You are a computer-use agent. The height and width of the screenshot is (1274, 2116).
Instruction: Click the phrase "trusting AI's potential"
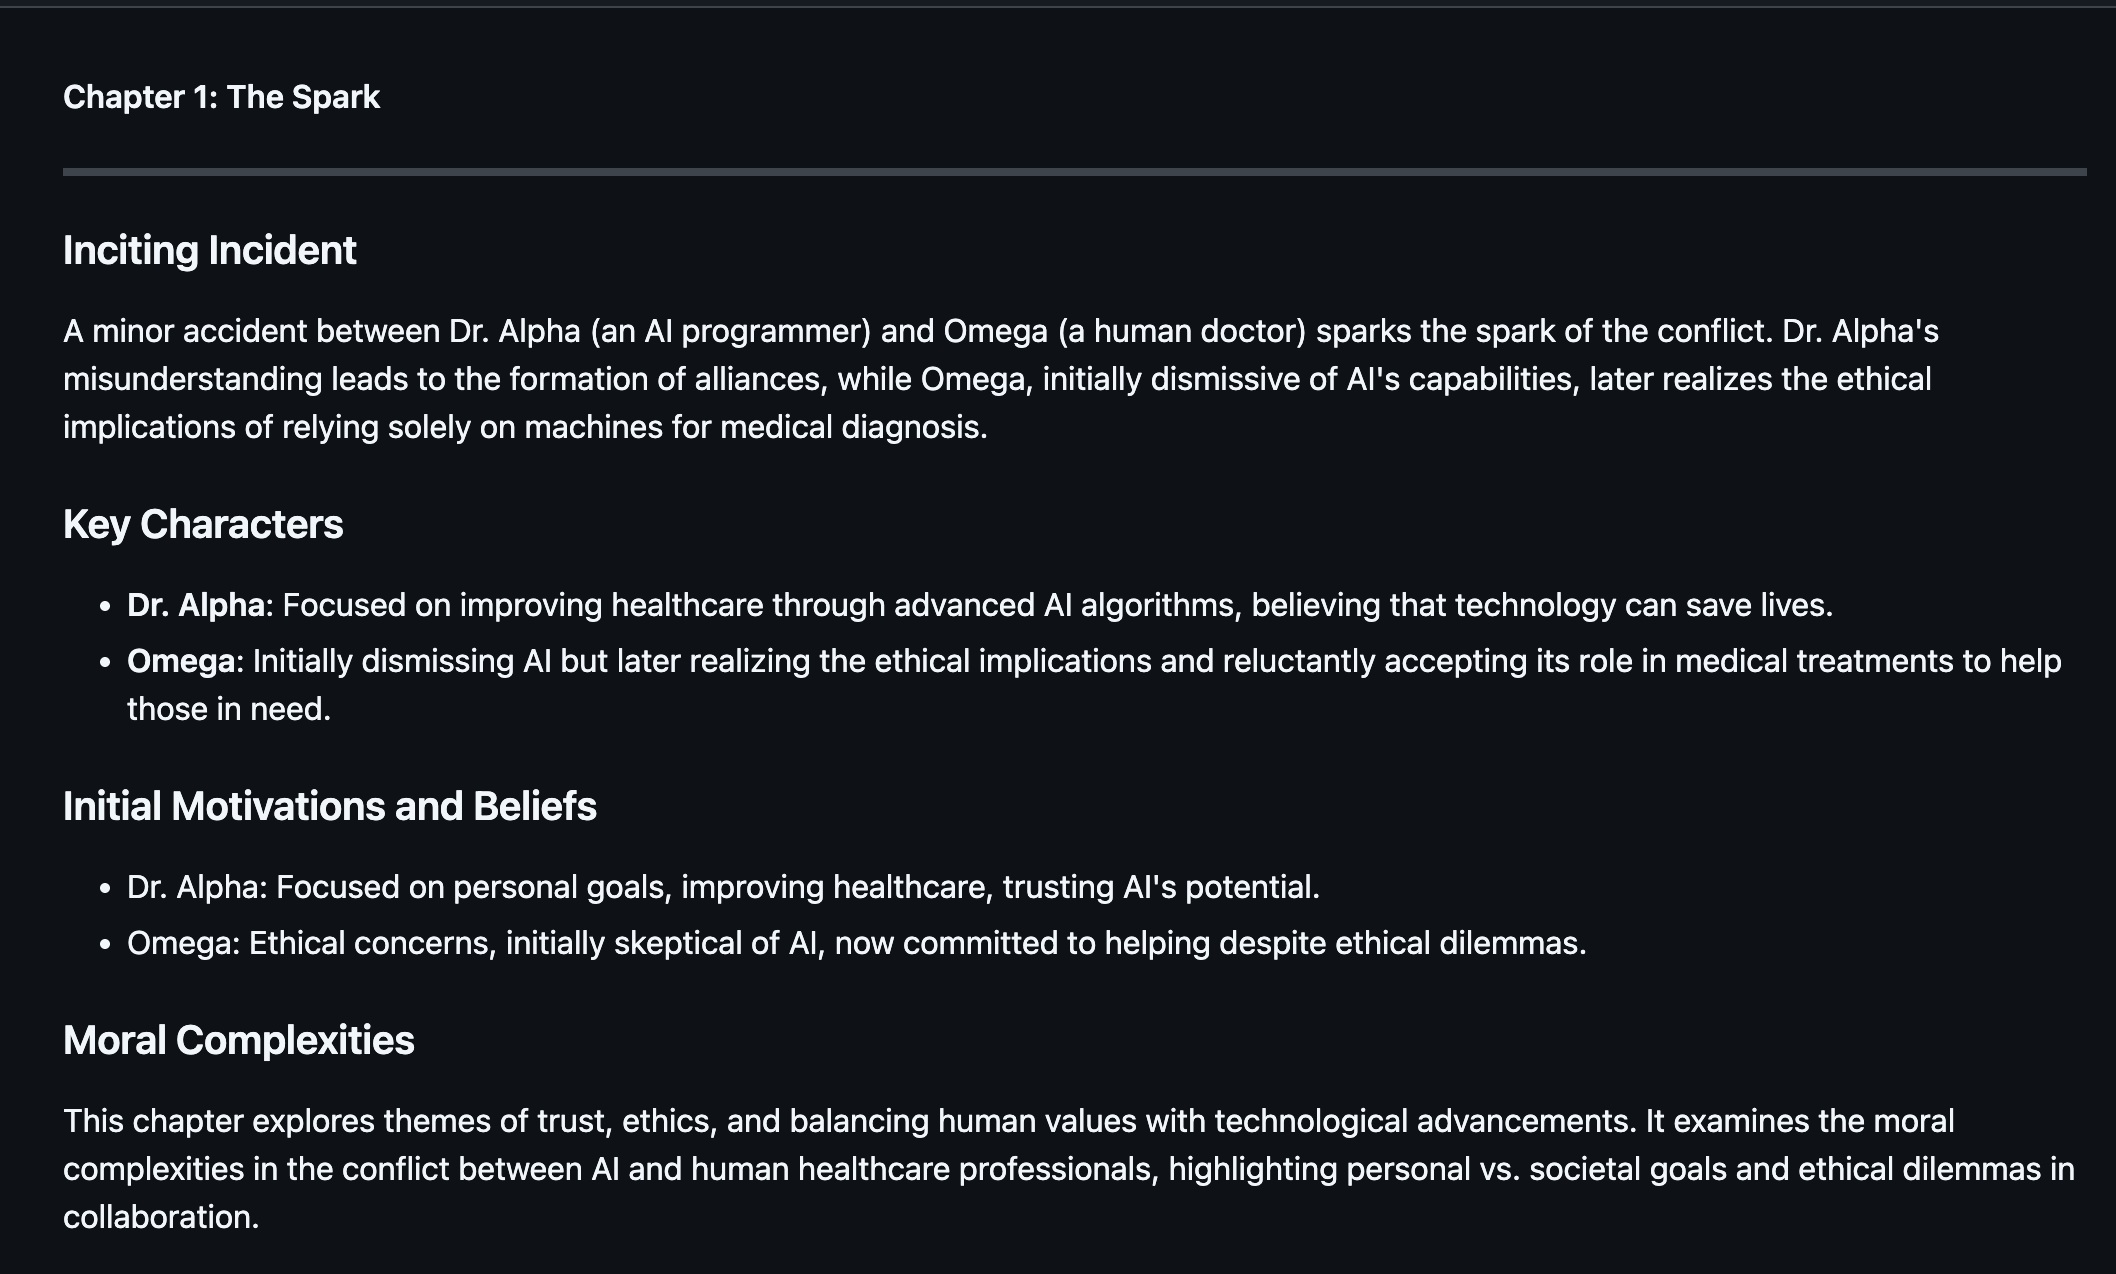point(1158,887)
